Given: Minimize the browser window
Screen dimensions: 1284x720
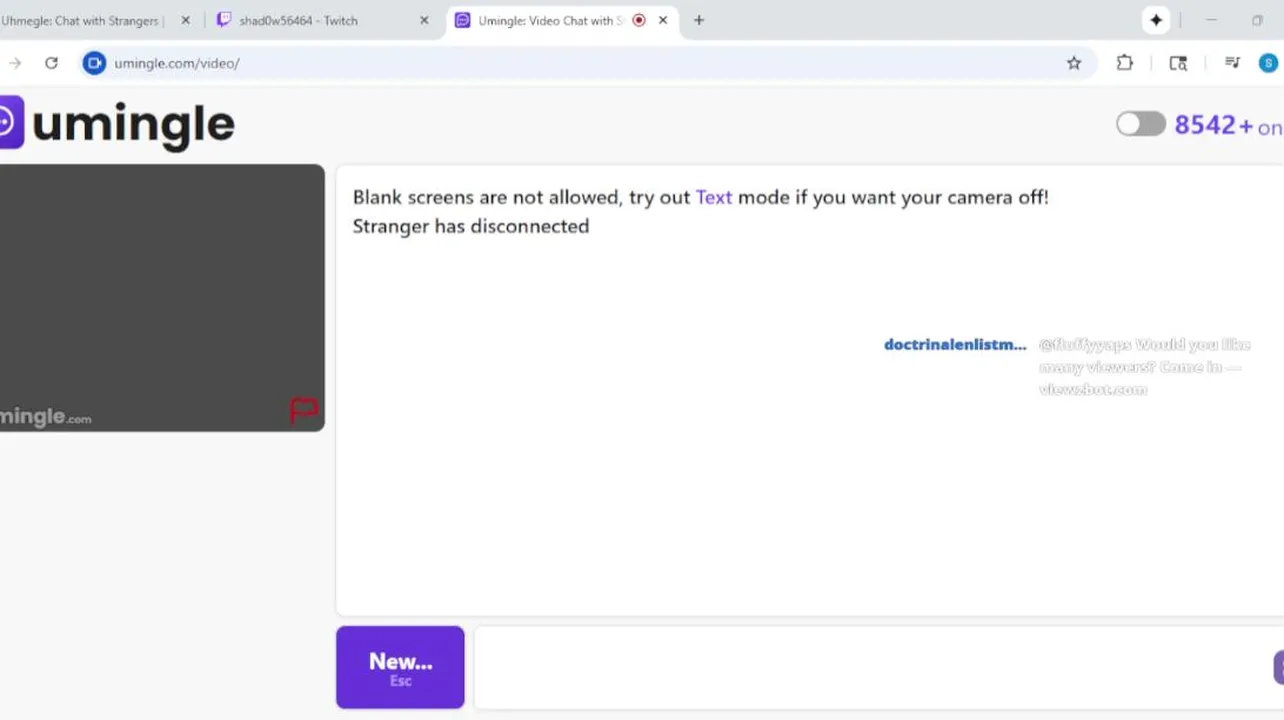Looking at the screenshot, I should click(1211, 20).
